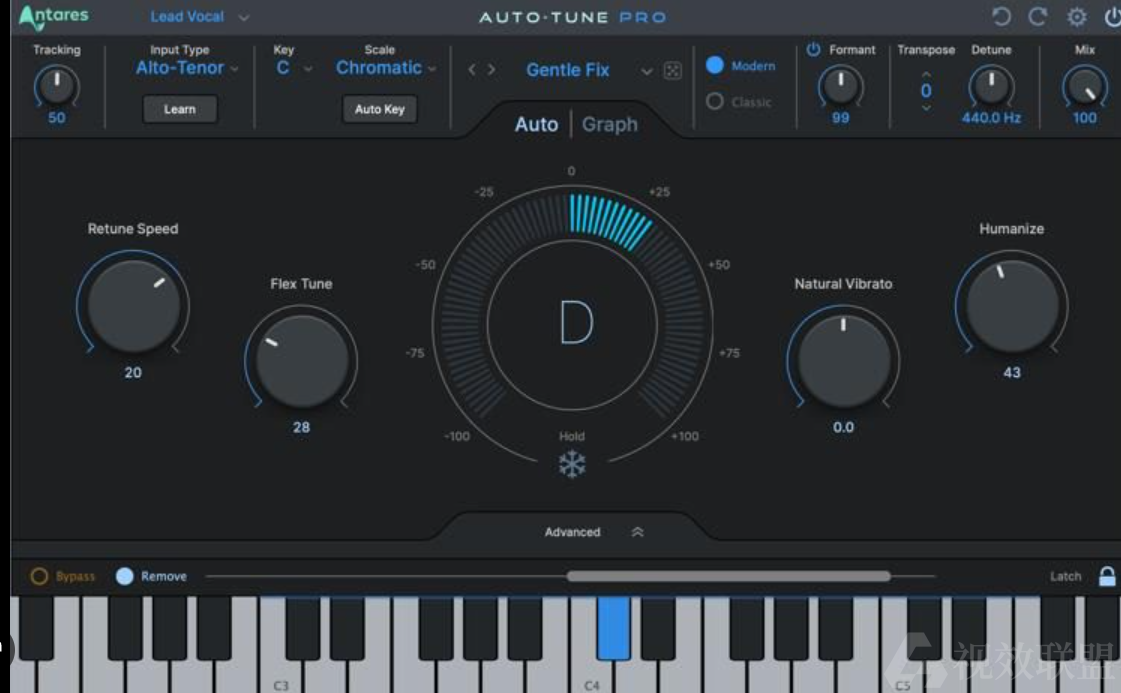Click the Transpose value 0

coord(926,91)
